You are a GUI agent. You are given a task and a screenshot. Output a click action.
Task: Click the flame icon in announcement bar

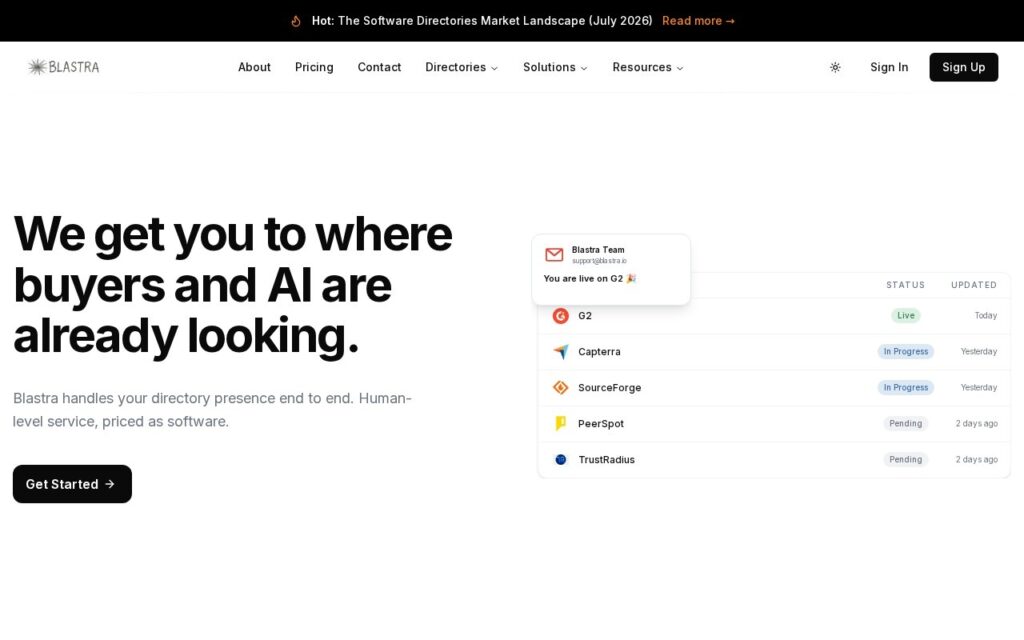pyautogui.click(x=296, y=21)
